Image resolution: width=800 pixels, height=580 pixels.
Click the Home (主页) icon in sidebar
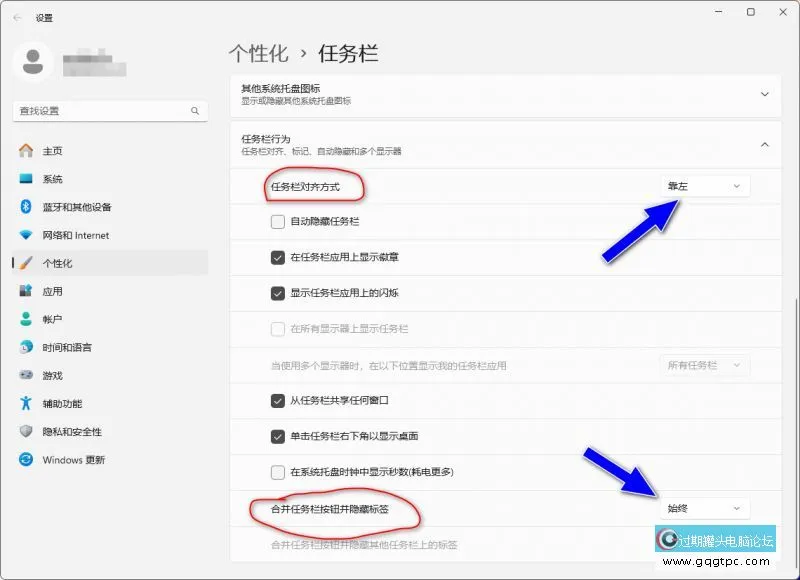coord(26,151)
